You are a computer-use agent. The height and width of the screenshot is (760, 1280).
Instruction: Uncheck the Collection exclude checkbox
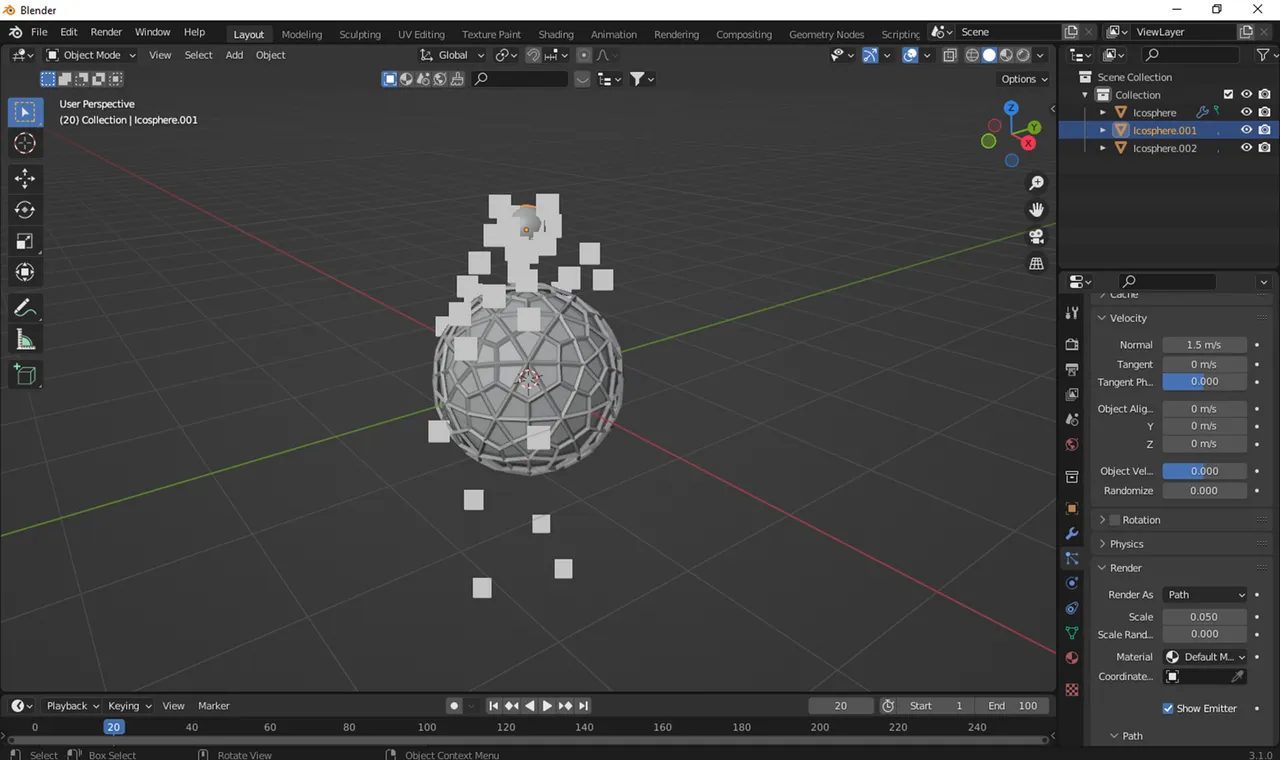(x=1228, y=94)
